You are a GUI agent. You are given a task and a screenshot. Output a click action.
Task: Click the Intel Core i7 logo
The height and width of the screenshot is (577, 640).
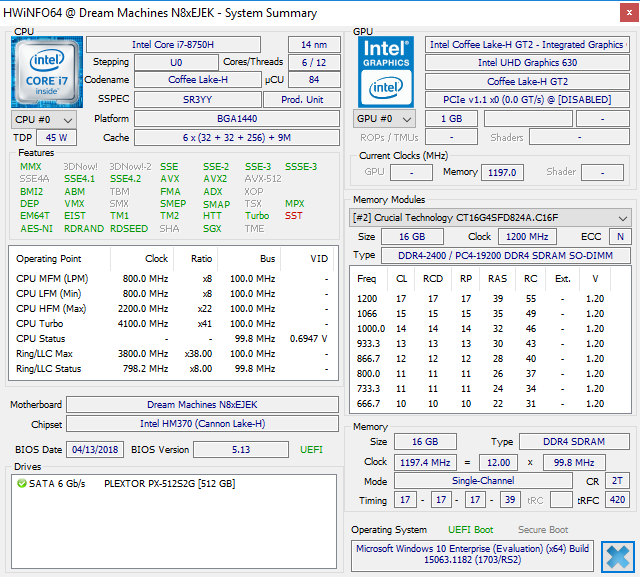click(48, 71)
